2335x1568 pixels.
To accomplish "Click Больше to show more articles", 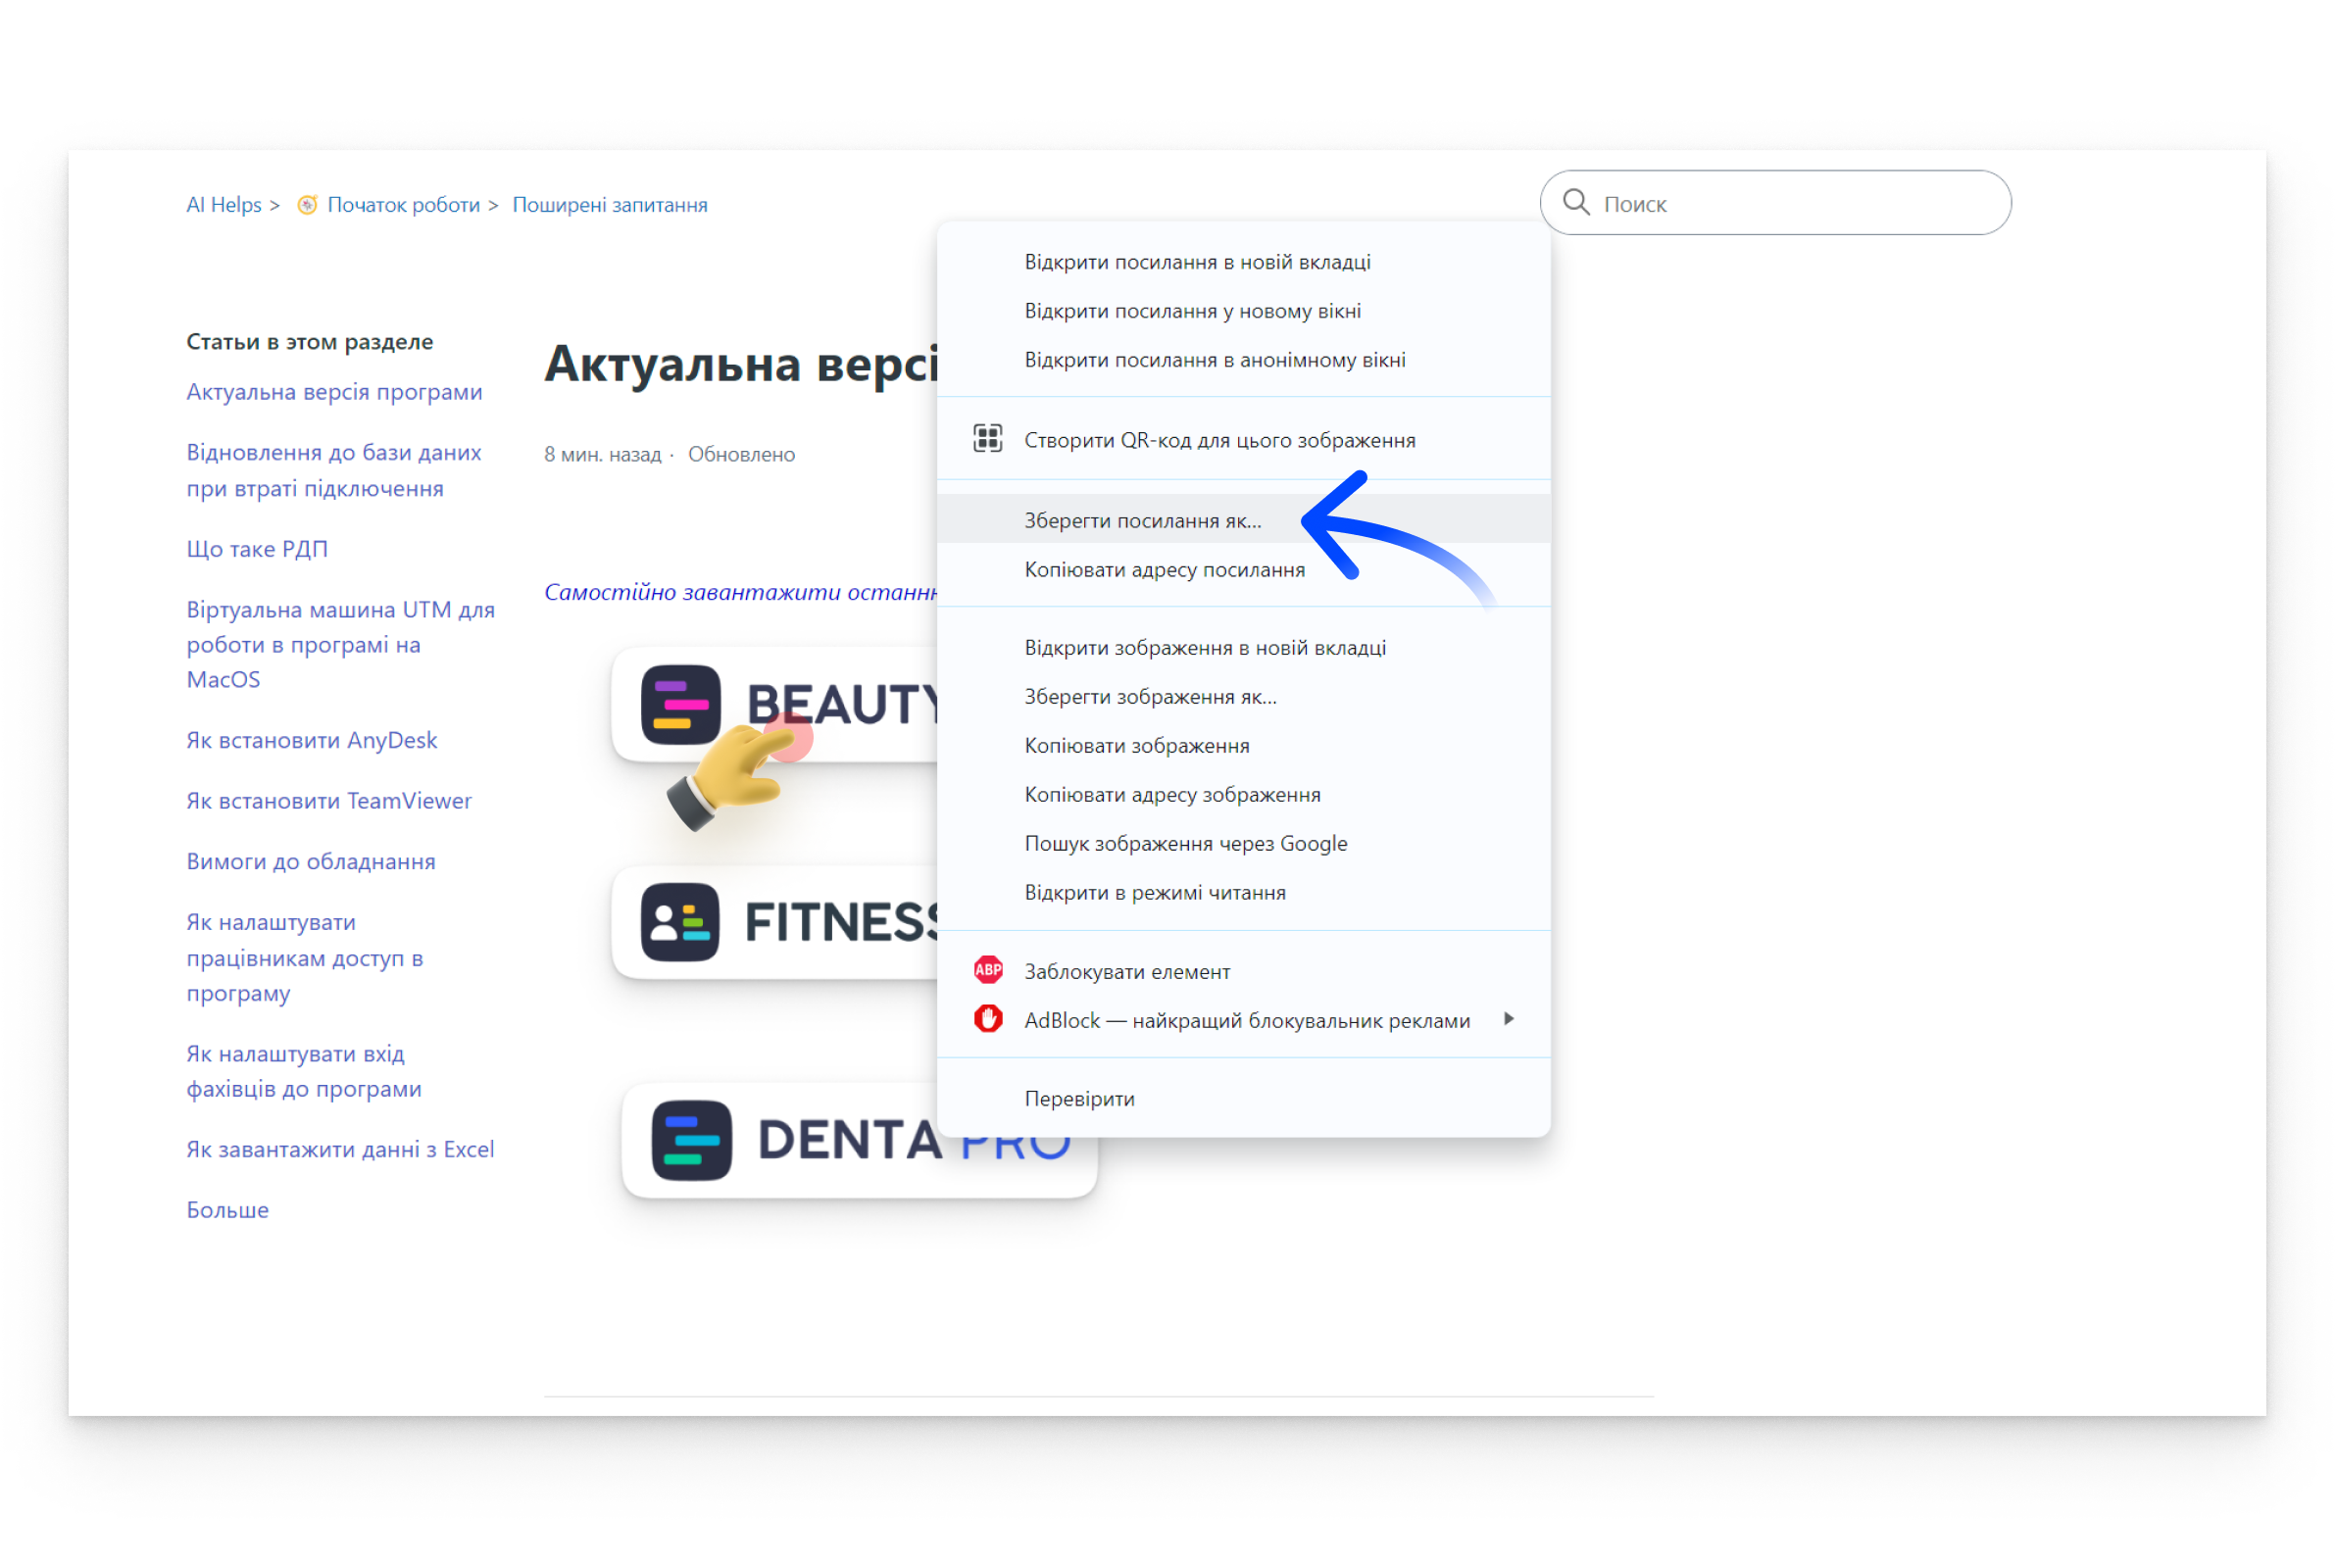I will [x=228, y=1211].
